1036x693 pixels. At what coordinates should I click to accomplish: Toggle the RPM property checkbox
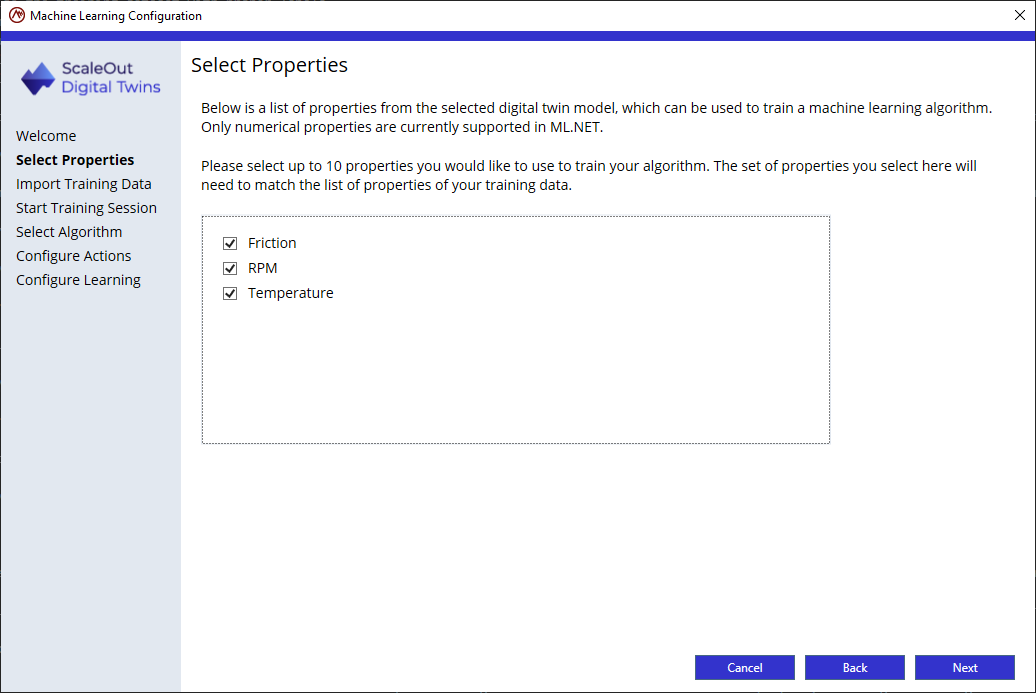point(230,268)
